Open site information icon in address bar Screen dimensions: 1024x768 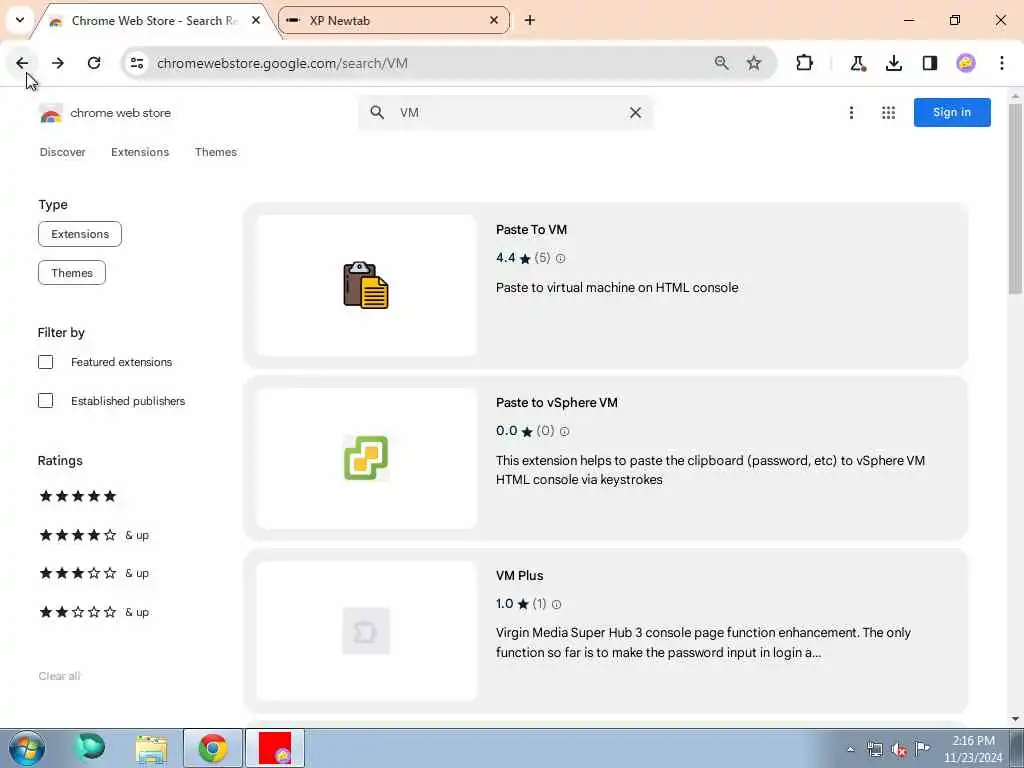[137, 63]
